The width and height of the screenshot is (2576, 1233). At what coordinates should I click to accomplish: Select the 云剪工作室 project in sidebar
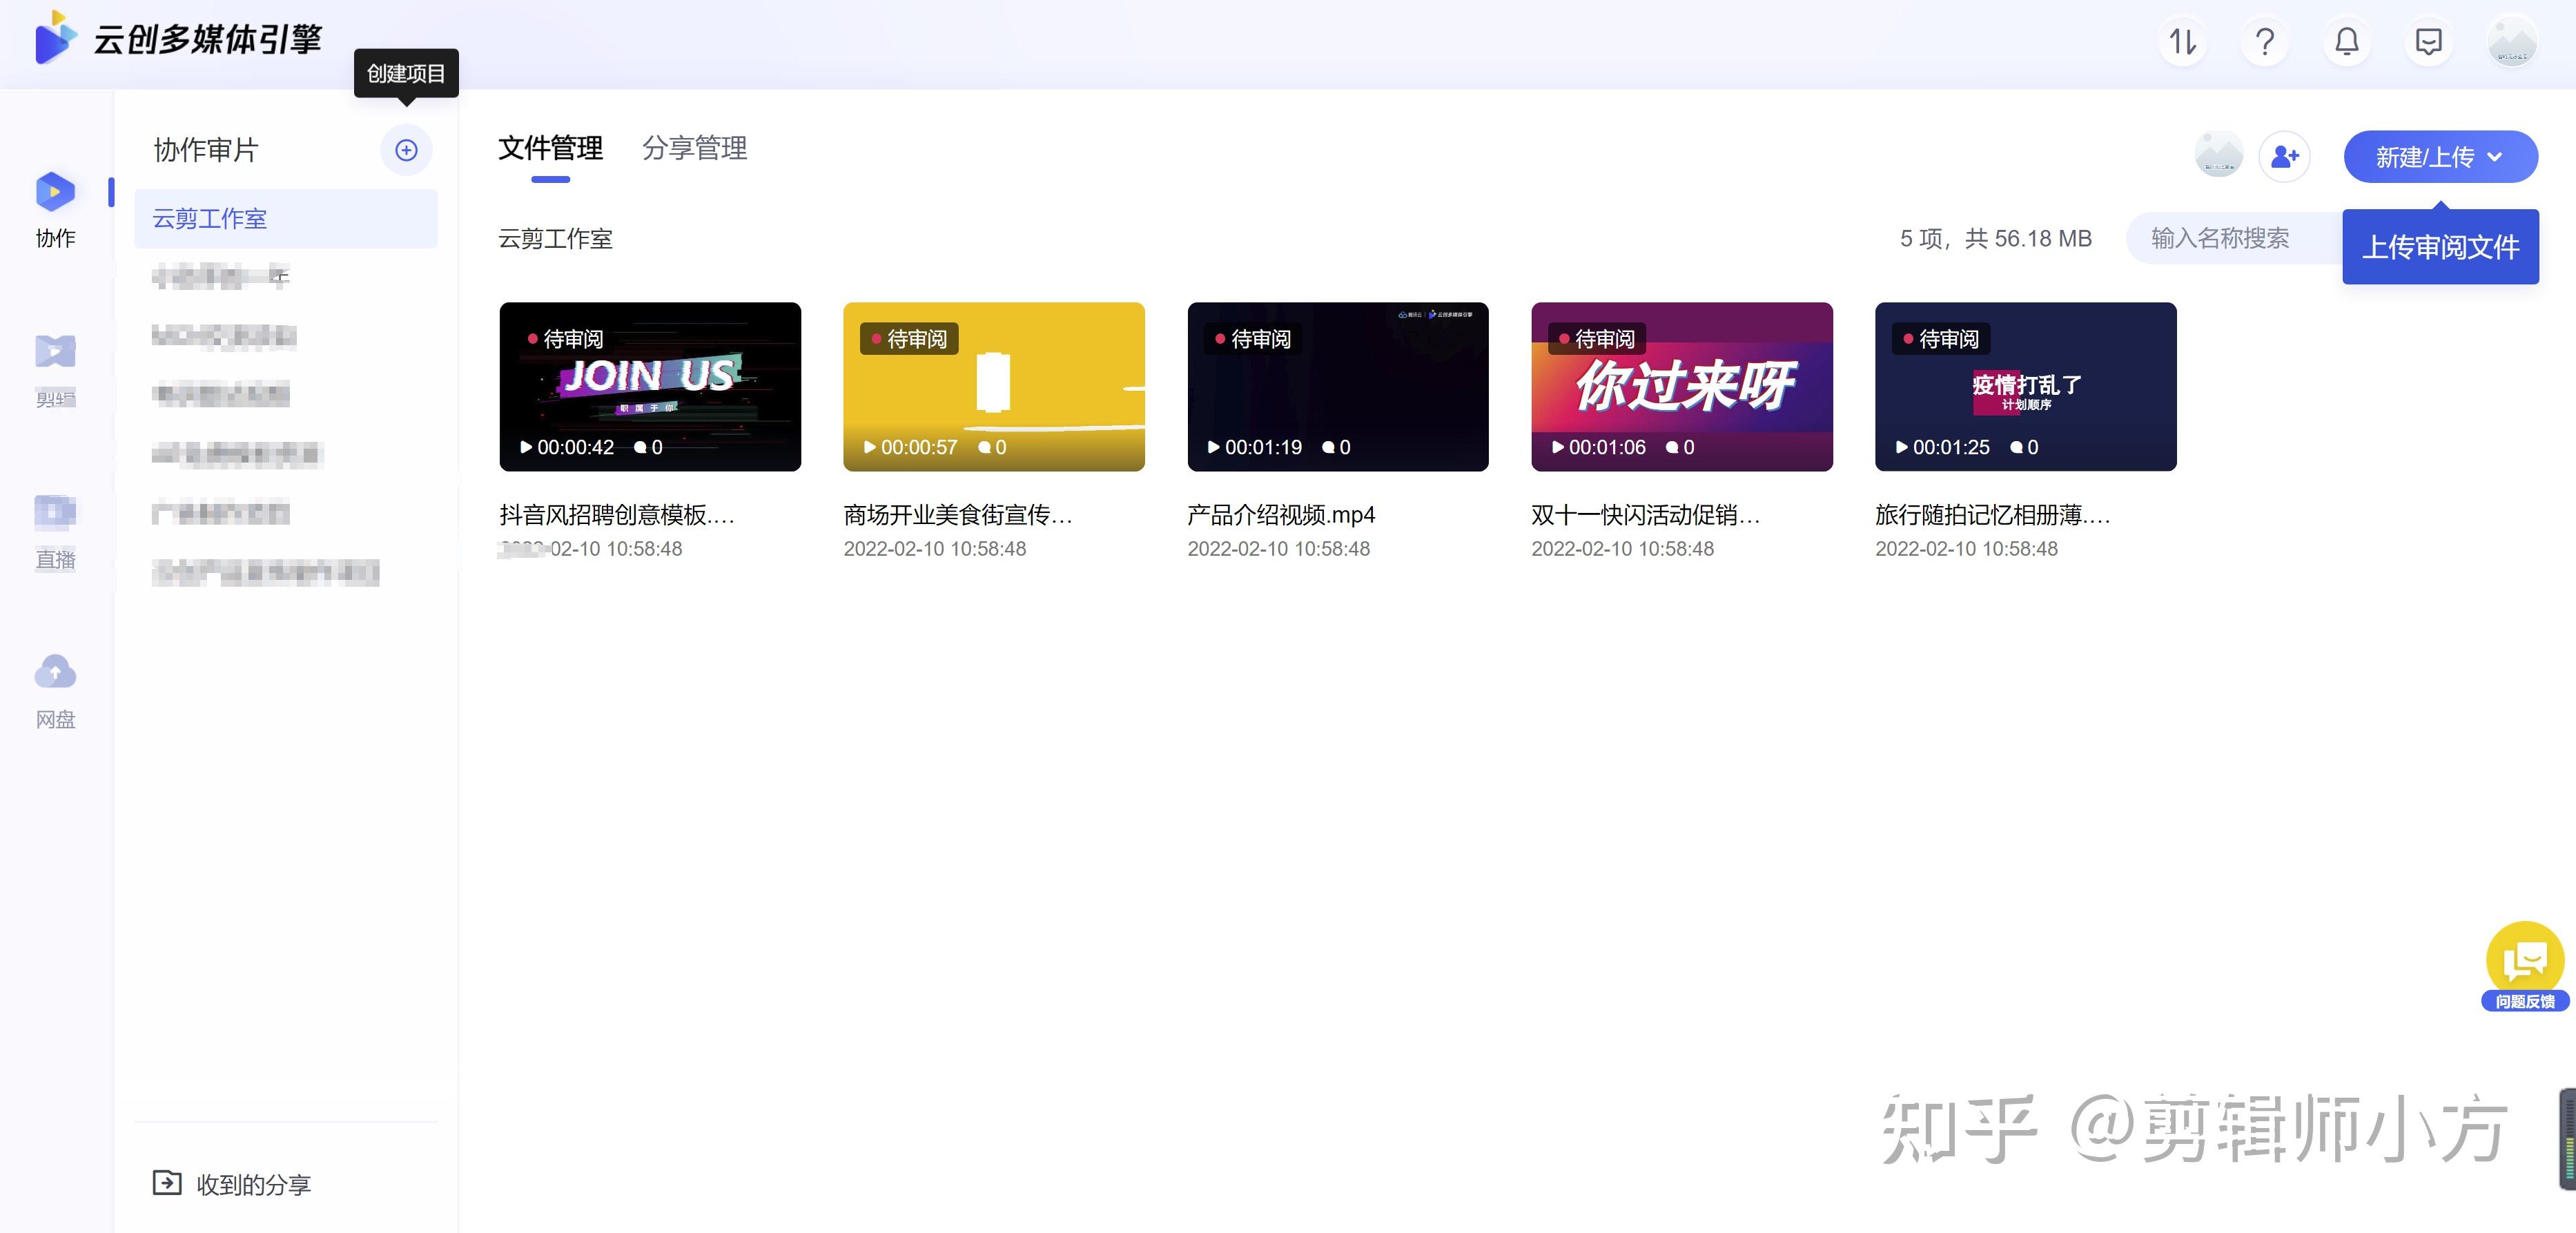pyautogui.click(x=286, y=218)
